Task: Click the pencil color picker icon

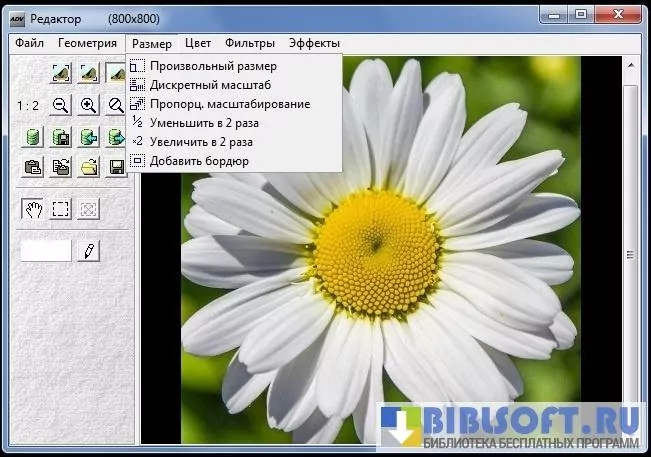Action: pyautogui.click(x=90, y=250)
